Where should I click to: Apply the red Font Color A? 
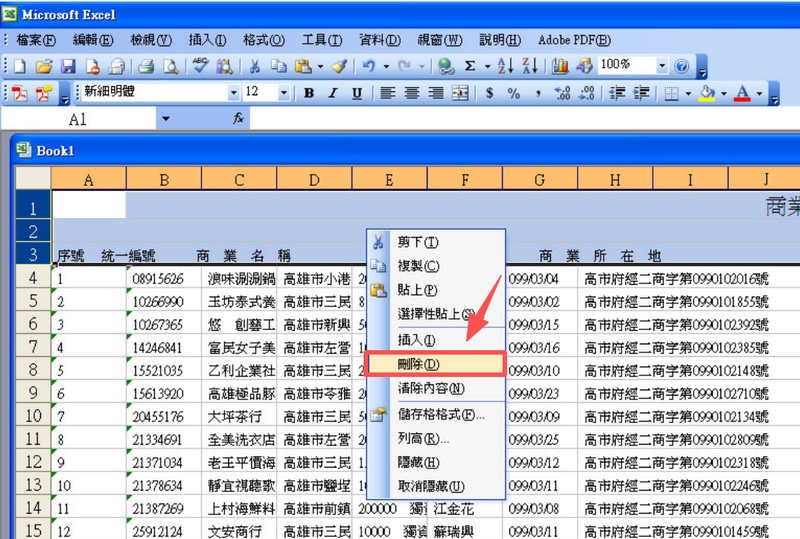742,93
